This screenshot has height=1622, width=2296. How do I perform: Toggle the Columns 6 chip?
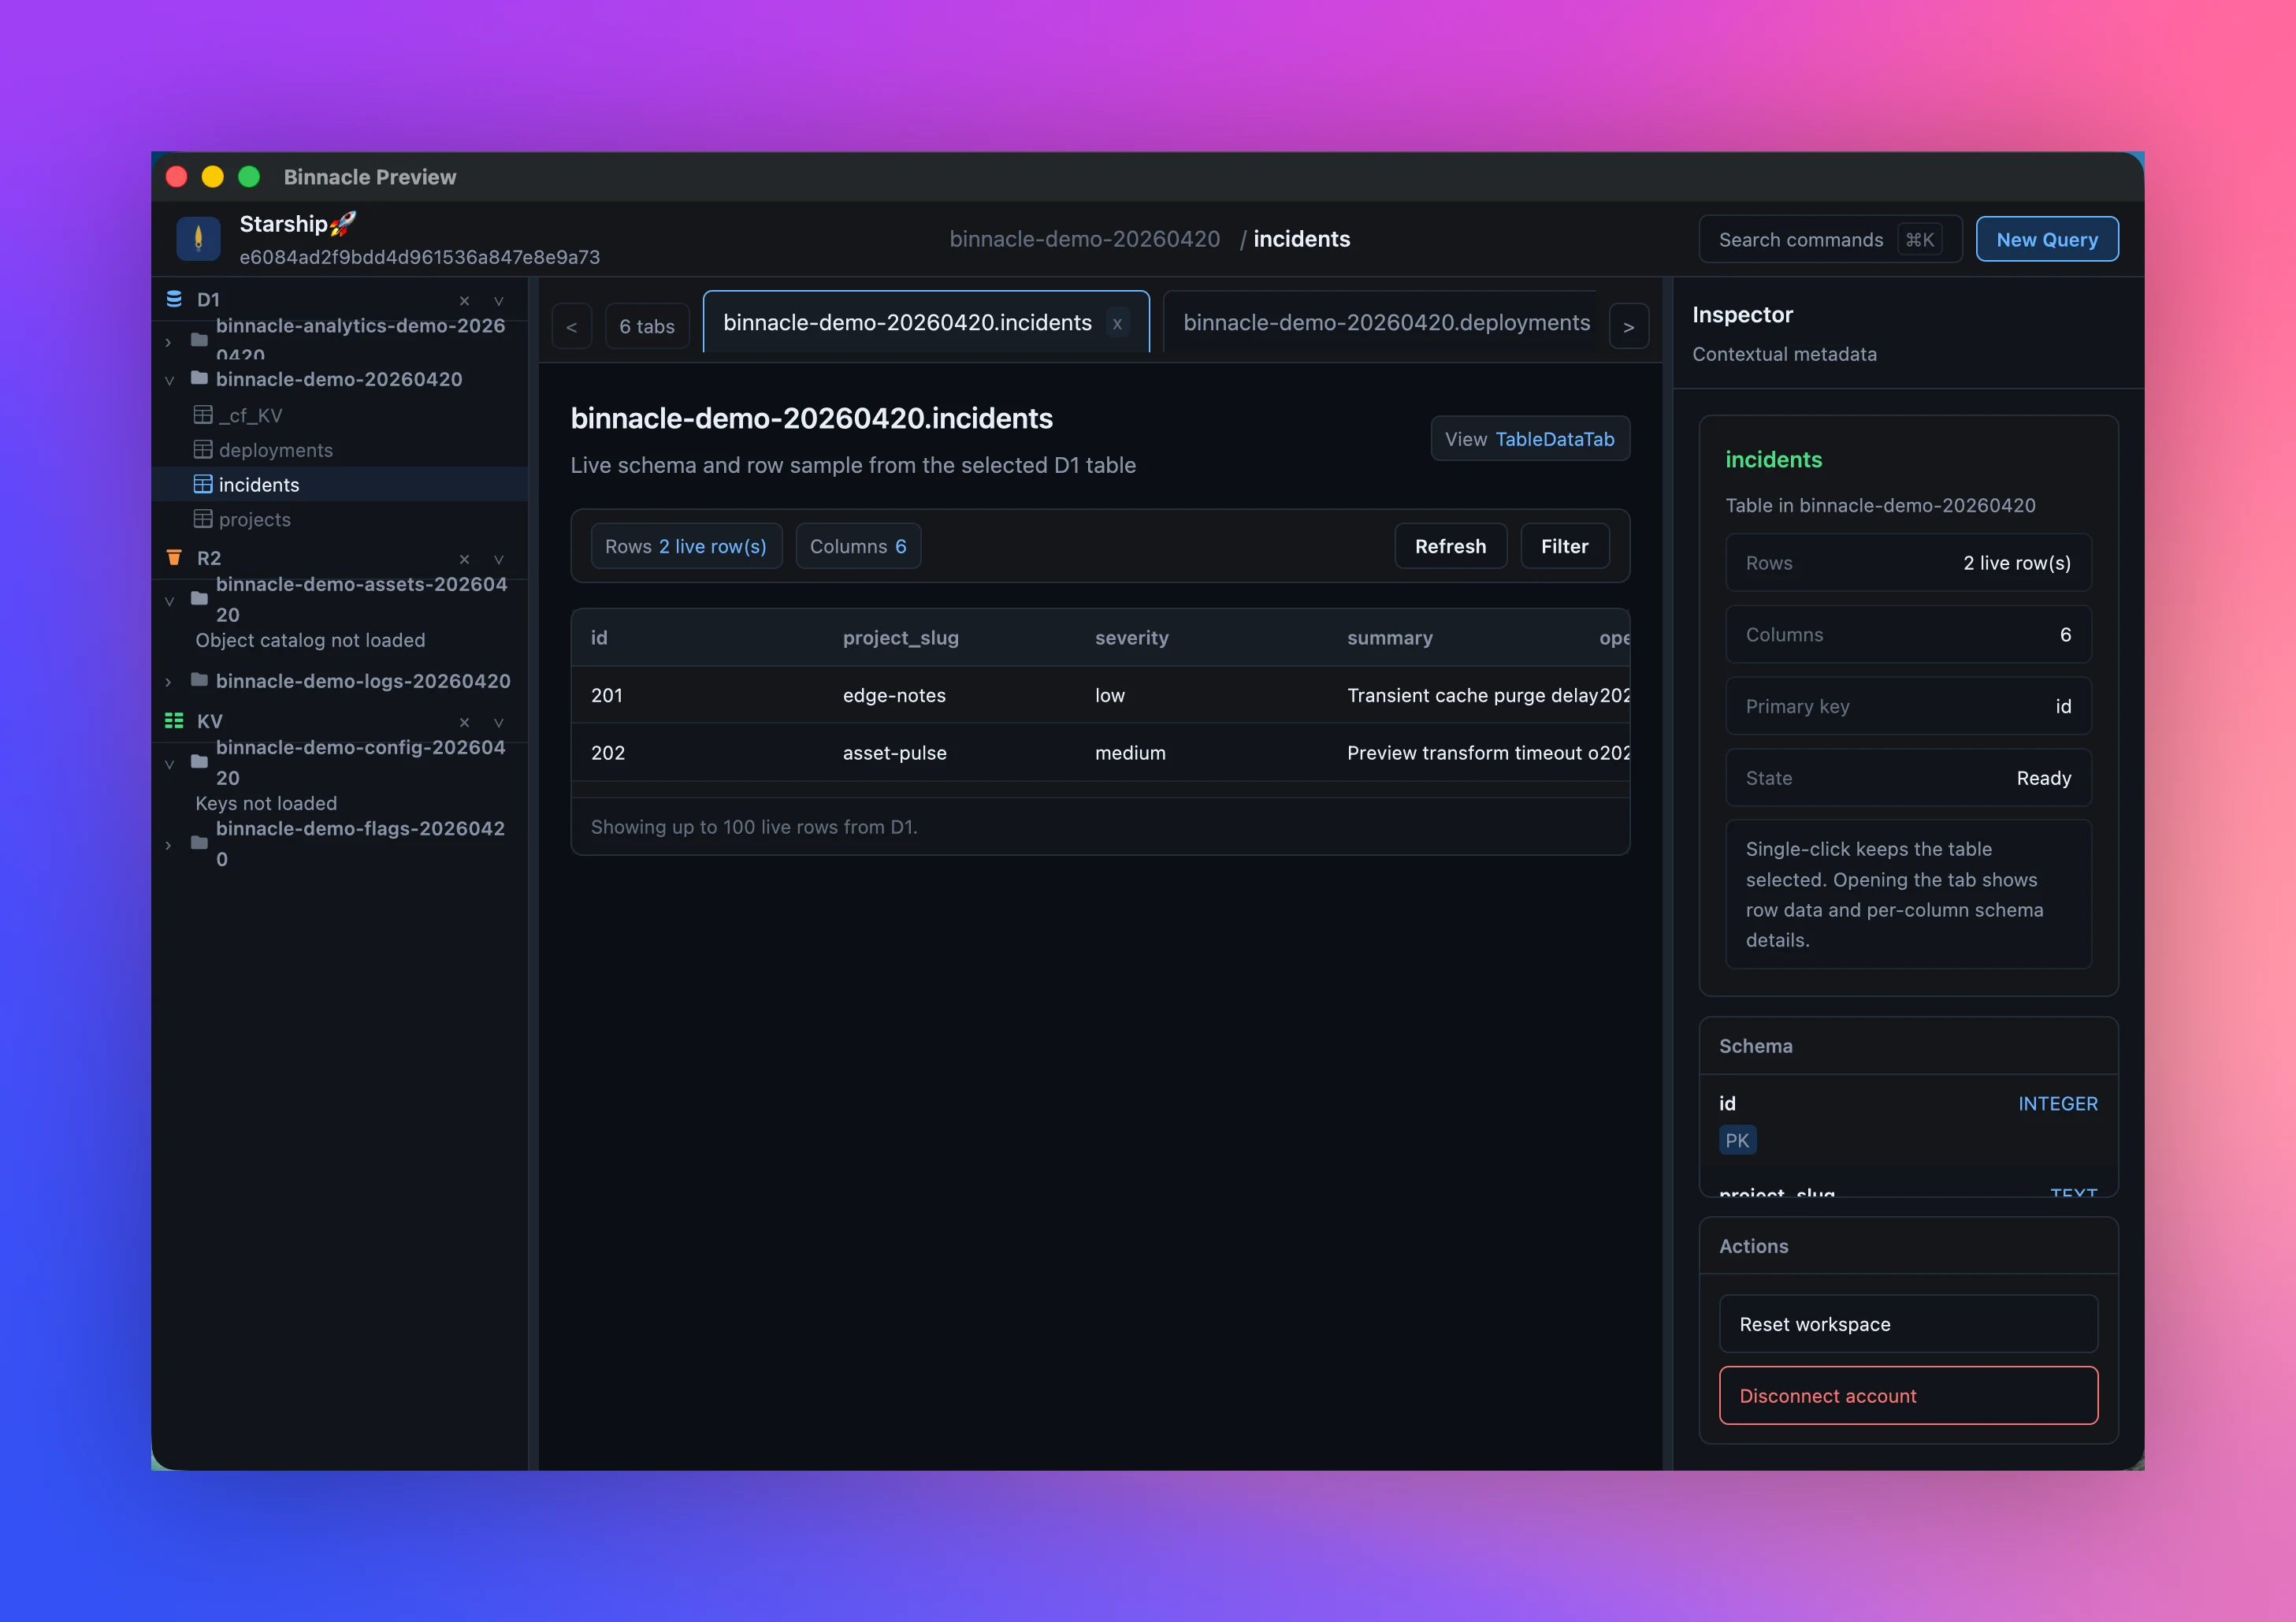(x=858, y=546)
